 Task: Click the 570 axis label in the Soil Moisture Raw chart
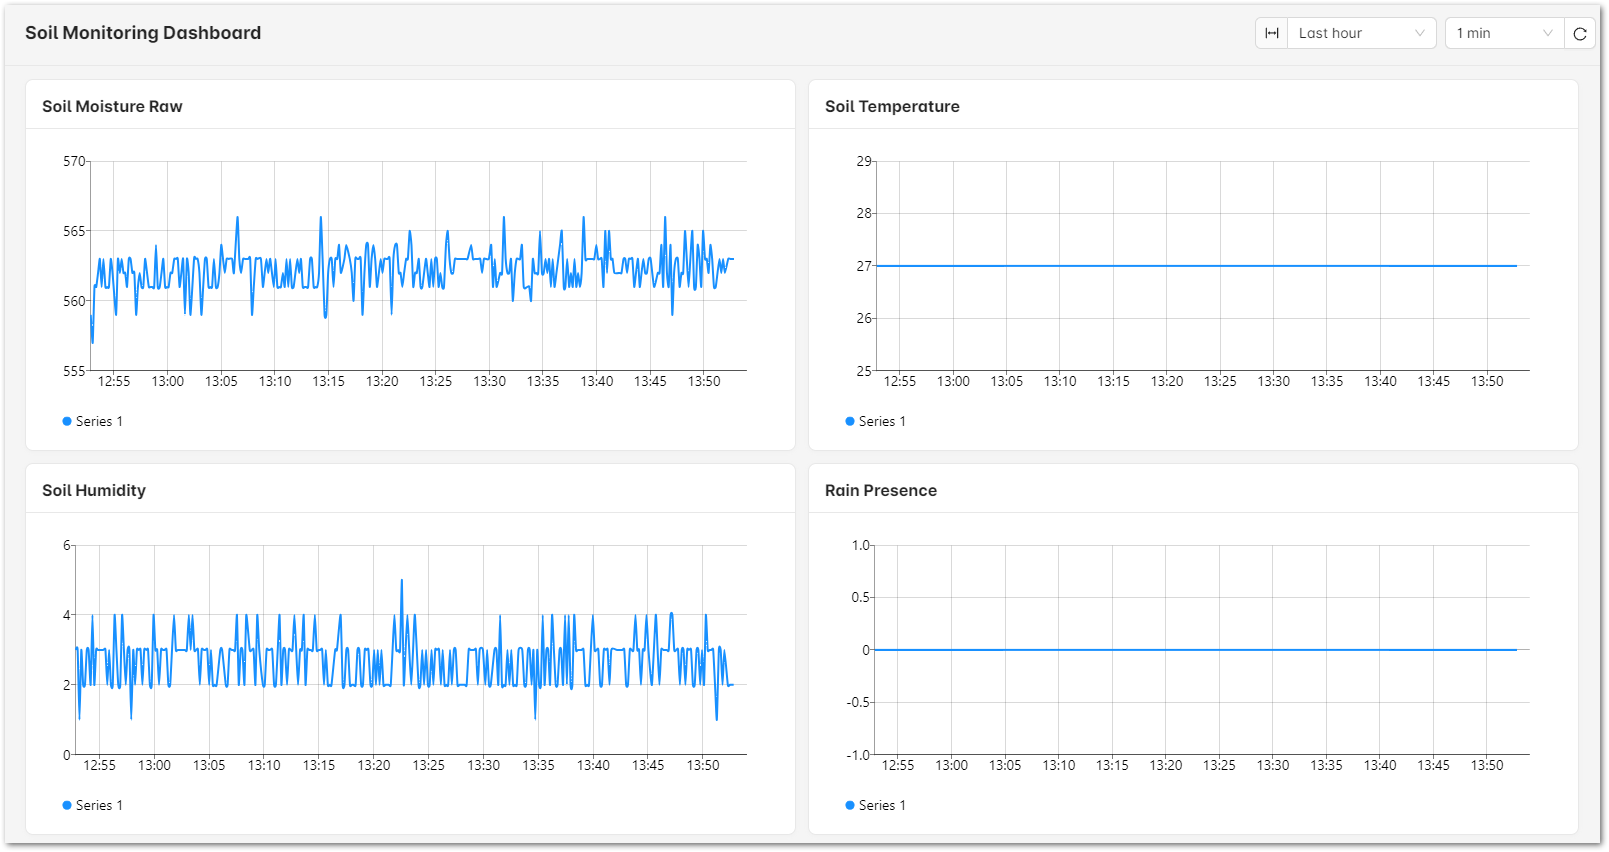(74, 161)
